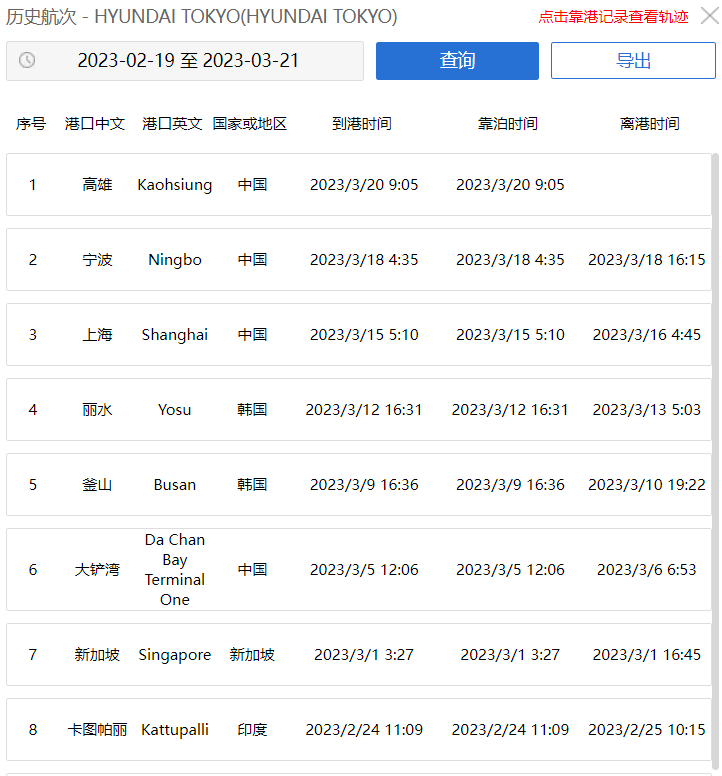Click the Singapore English port name
This screenshot has width=722, height=776.
[x=175, y=655]
